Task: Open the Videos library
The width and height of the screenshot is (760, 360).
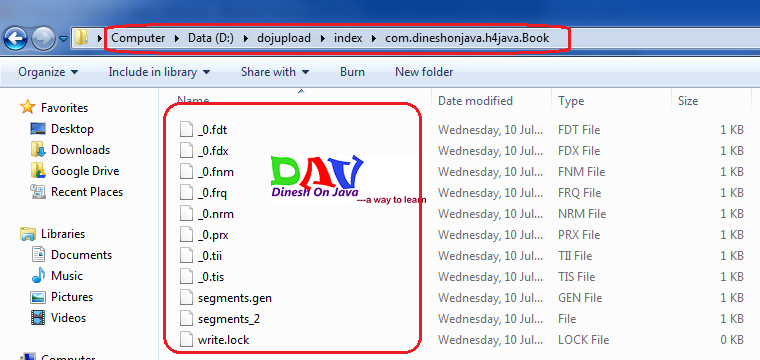Action: pos(68,318)
